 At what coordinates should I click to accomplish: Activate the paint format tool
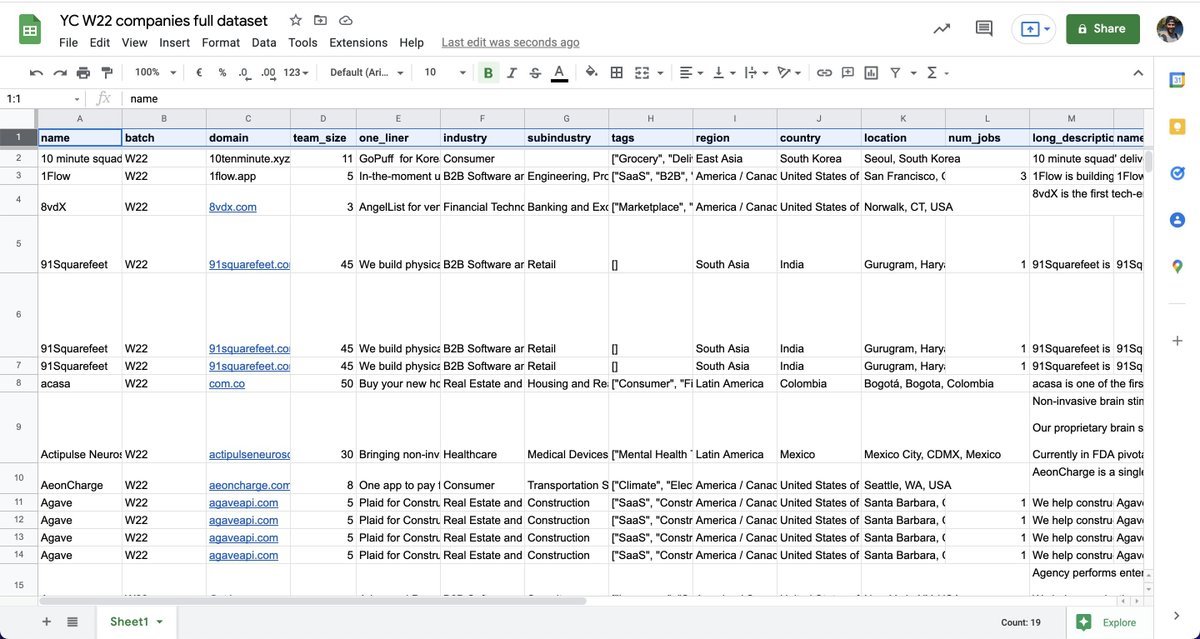pyautogui.click(x=107, y=72)
